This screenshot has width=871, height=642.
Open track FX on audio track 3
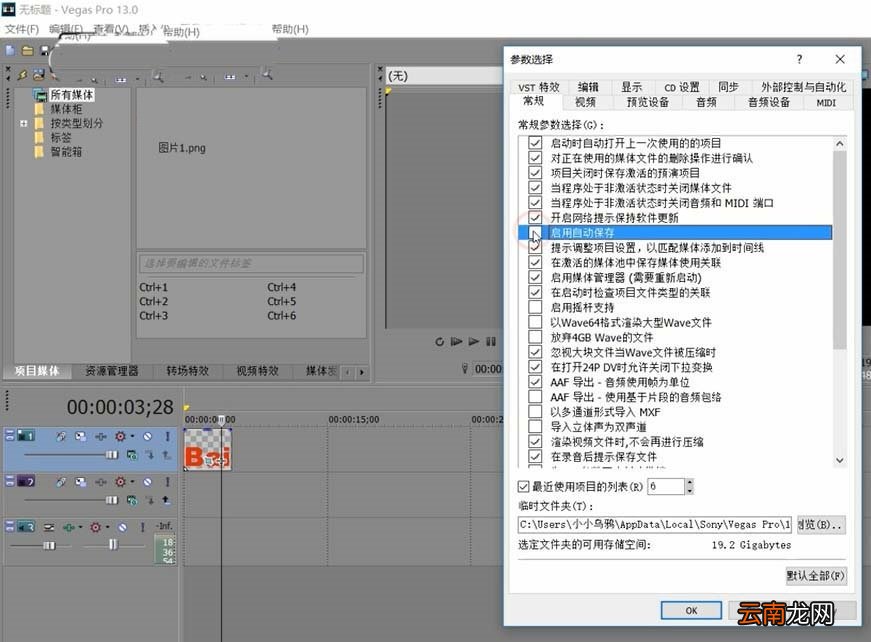pyautogui.click(x=68, y=527)
